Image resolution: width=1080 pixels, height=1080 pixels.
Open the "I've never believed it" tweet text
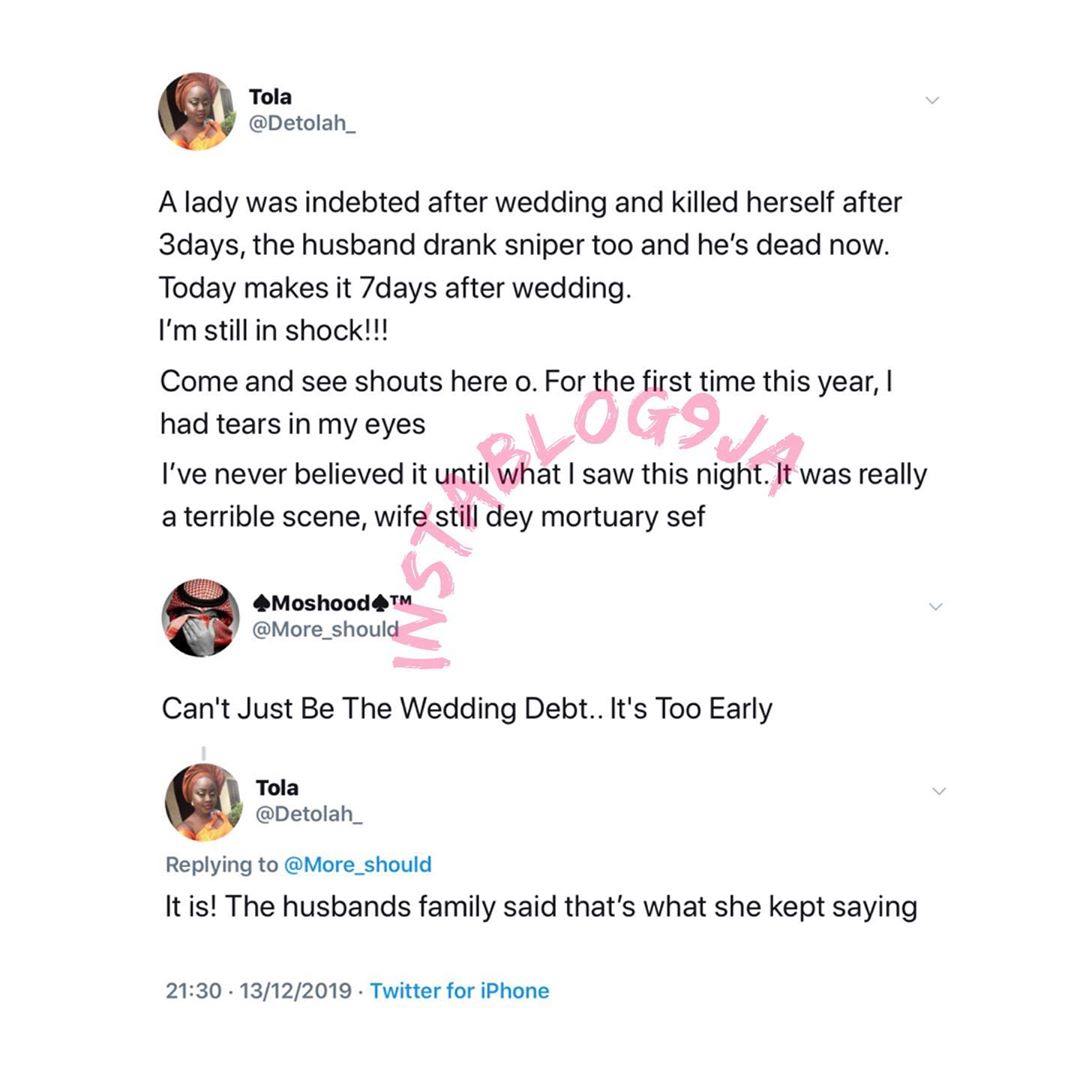(543, 495)
